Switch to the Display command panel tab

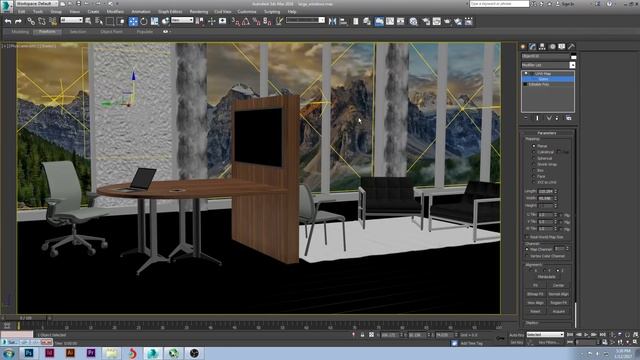[x=562, y=47]
